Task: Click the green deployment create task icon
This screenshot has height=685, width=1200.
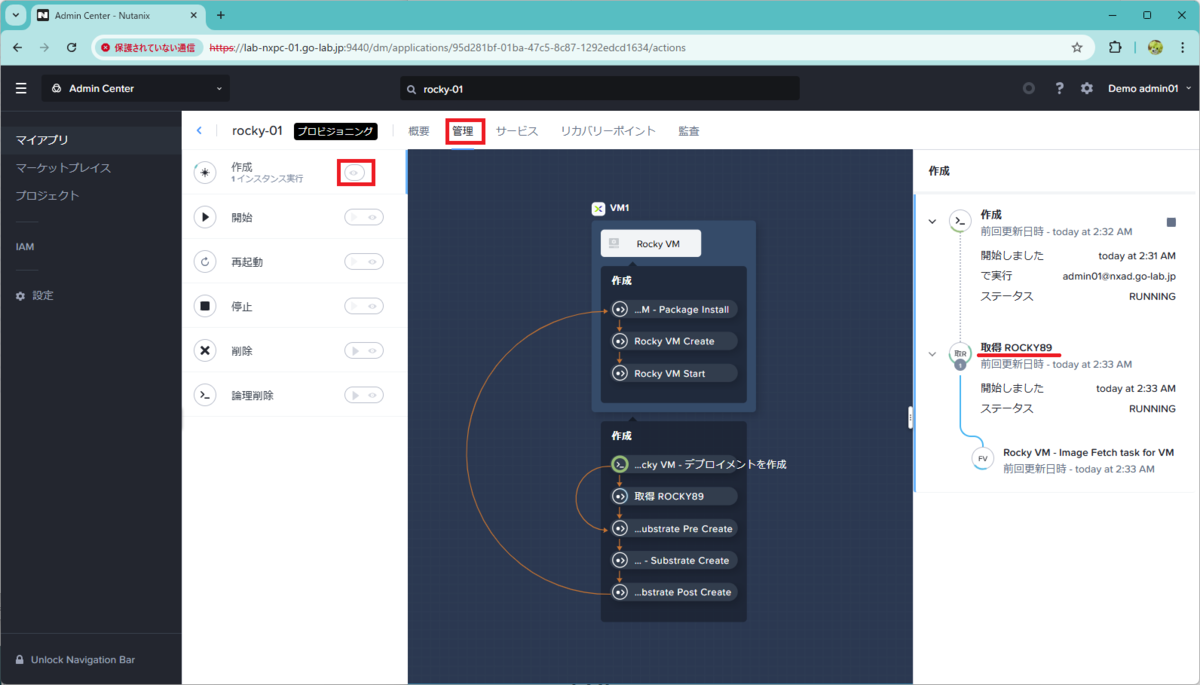Action: 619,464
